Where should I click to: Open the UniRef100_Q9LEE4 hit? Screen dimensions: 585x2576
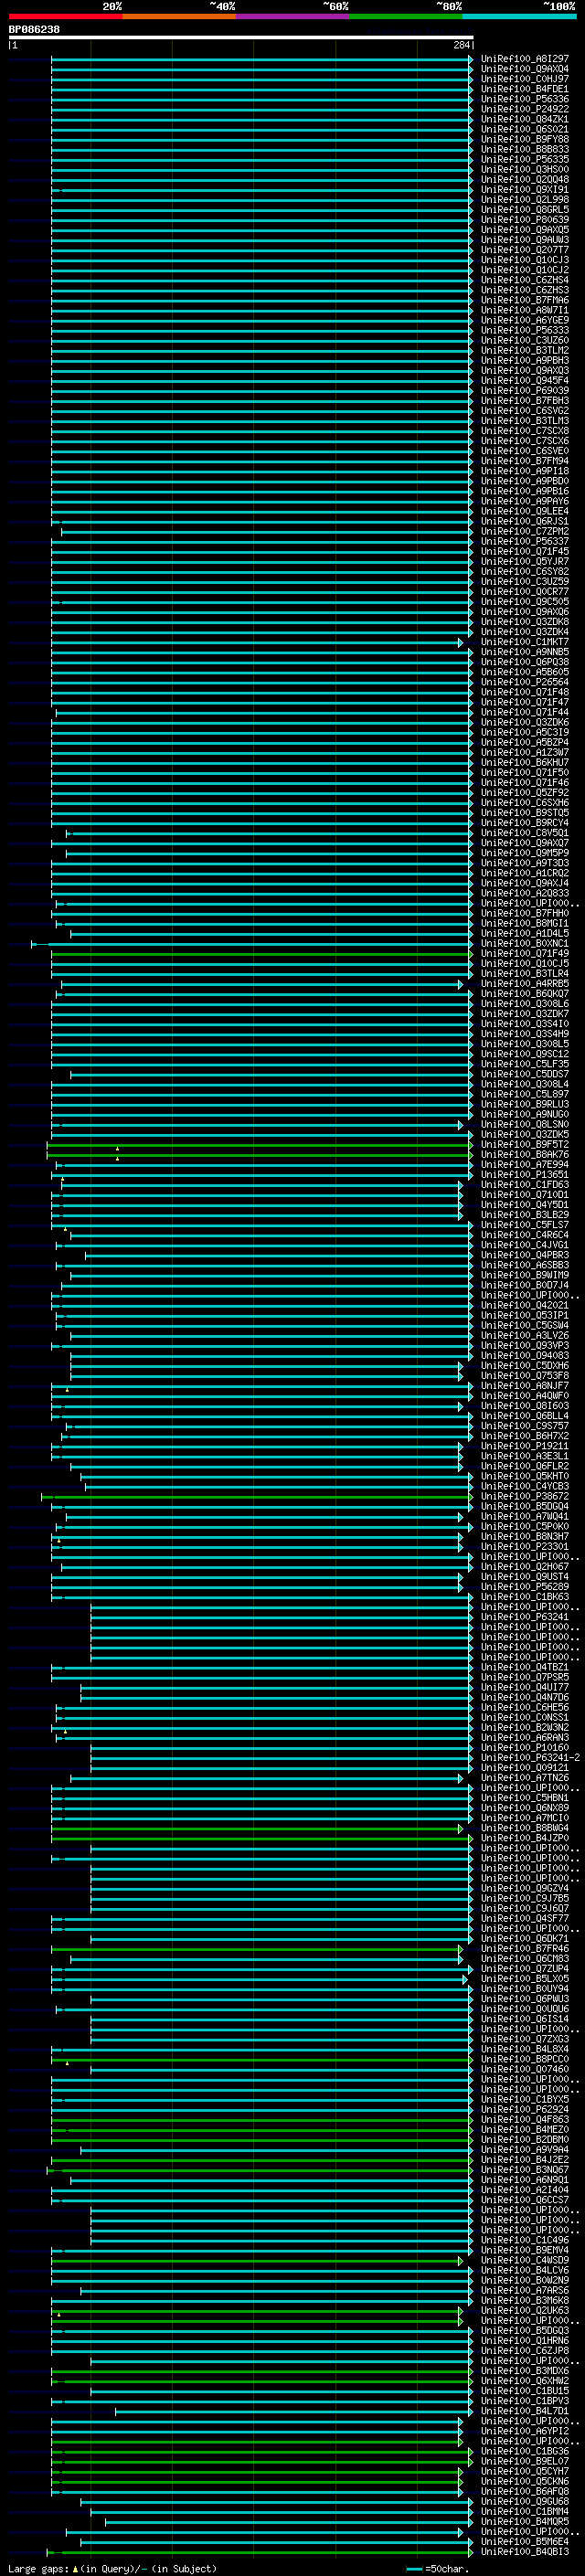coord(524,511)
